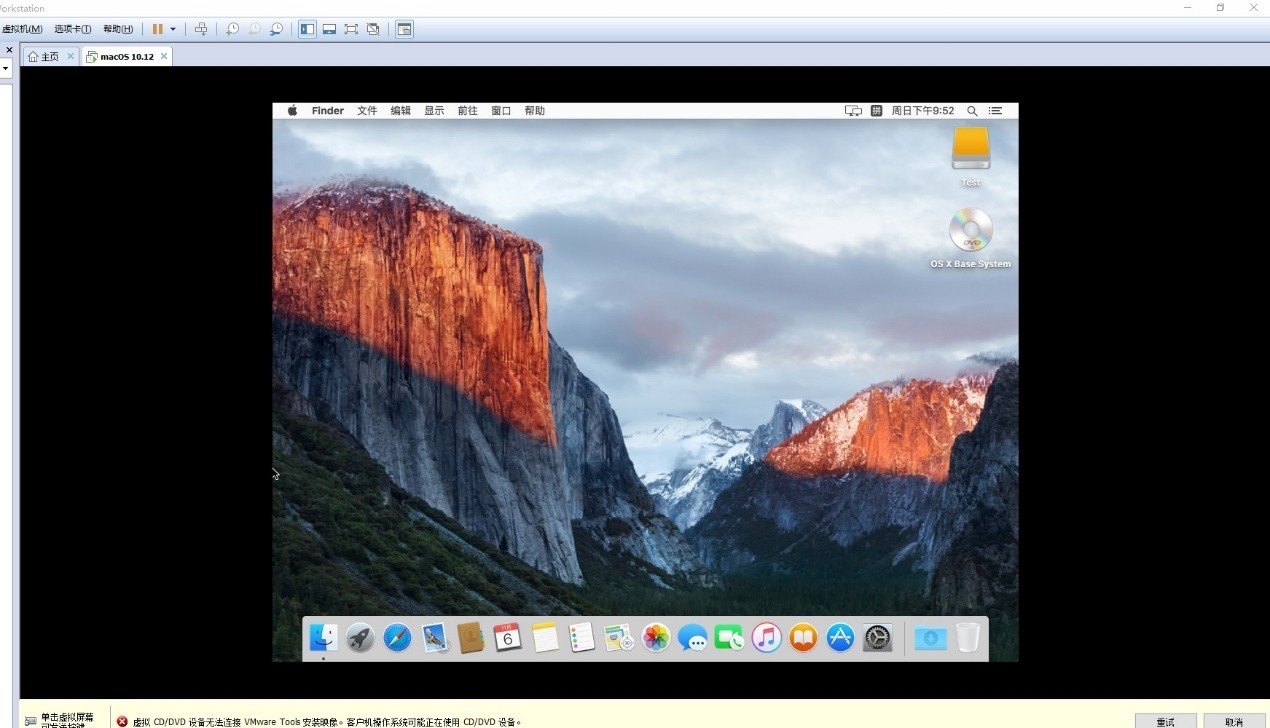Launch System Preferences from the Dock
The height and width of the screenshot is (728, 1270).
pos(877,637)
